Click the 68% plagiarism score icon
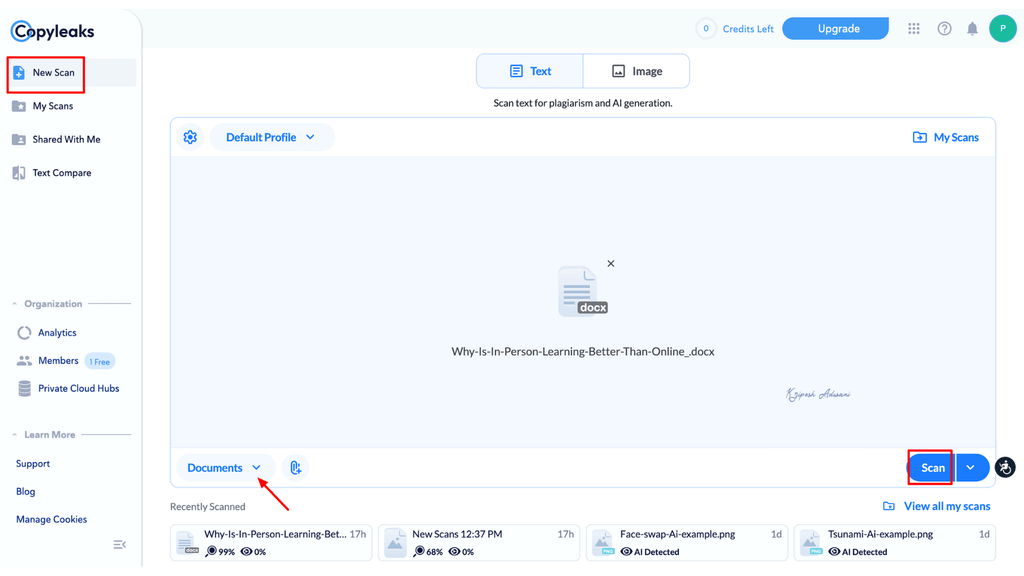Screen dimensions: 1024x576 [x=419, y=552]
